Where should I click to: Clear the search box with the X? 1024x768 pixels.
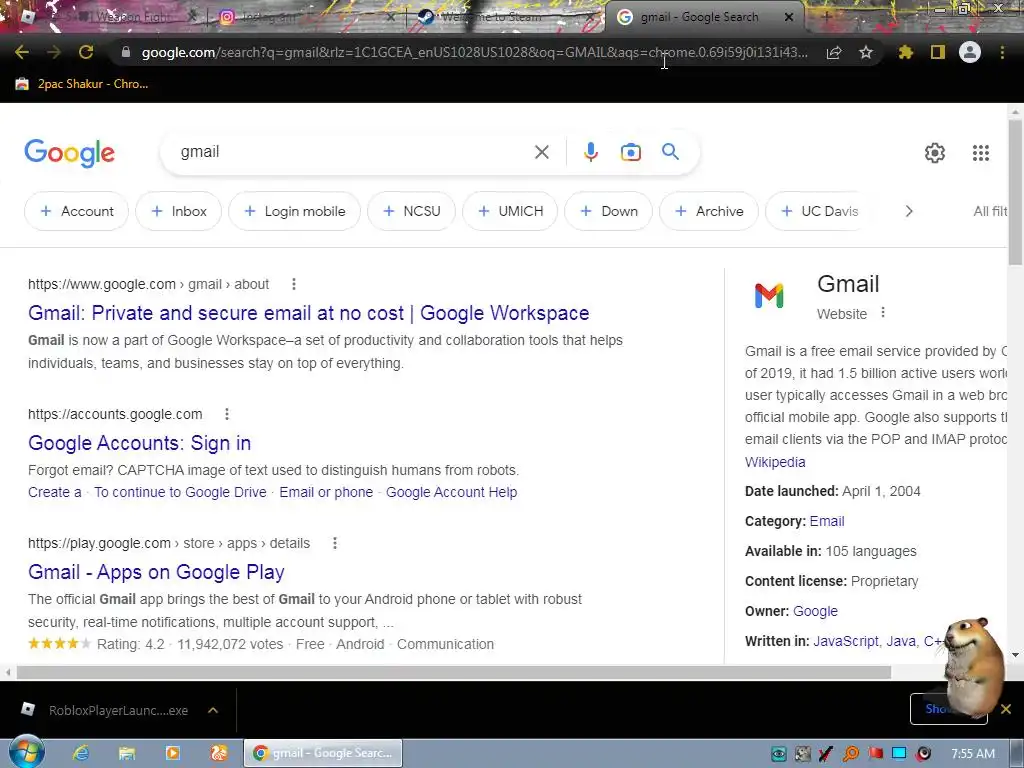click(541, 152)
